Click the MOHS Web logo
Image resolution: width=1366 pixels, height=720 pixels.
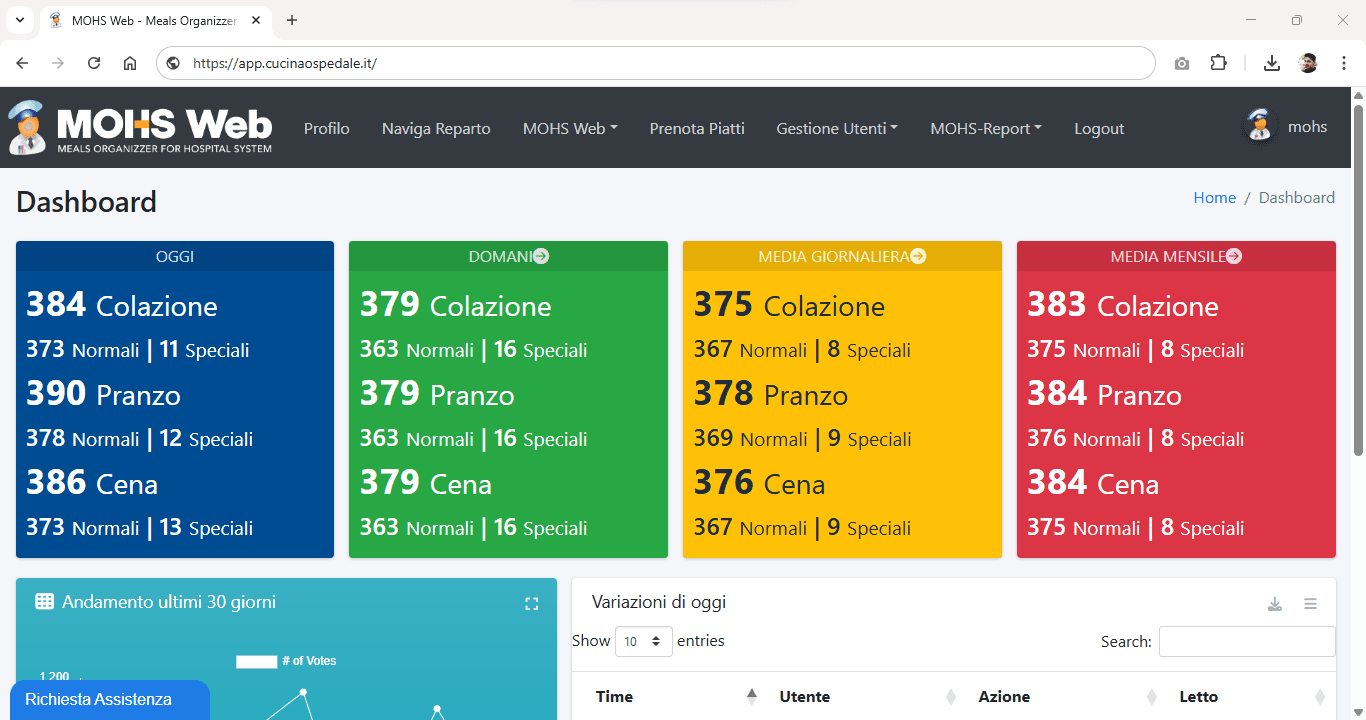pos(140,128)
